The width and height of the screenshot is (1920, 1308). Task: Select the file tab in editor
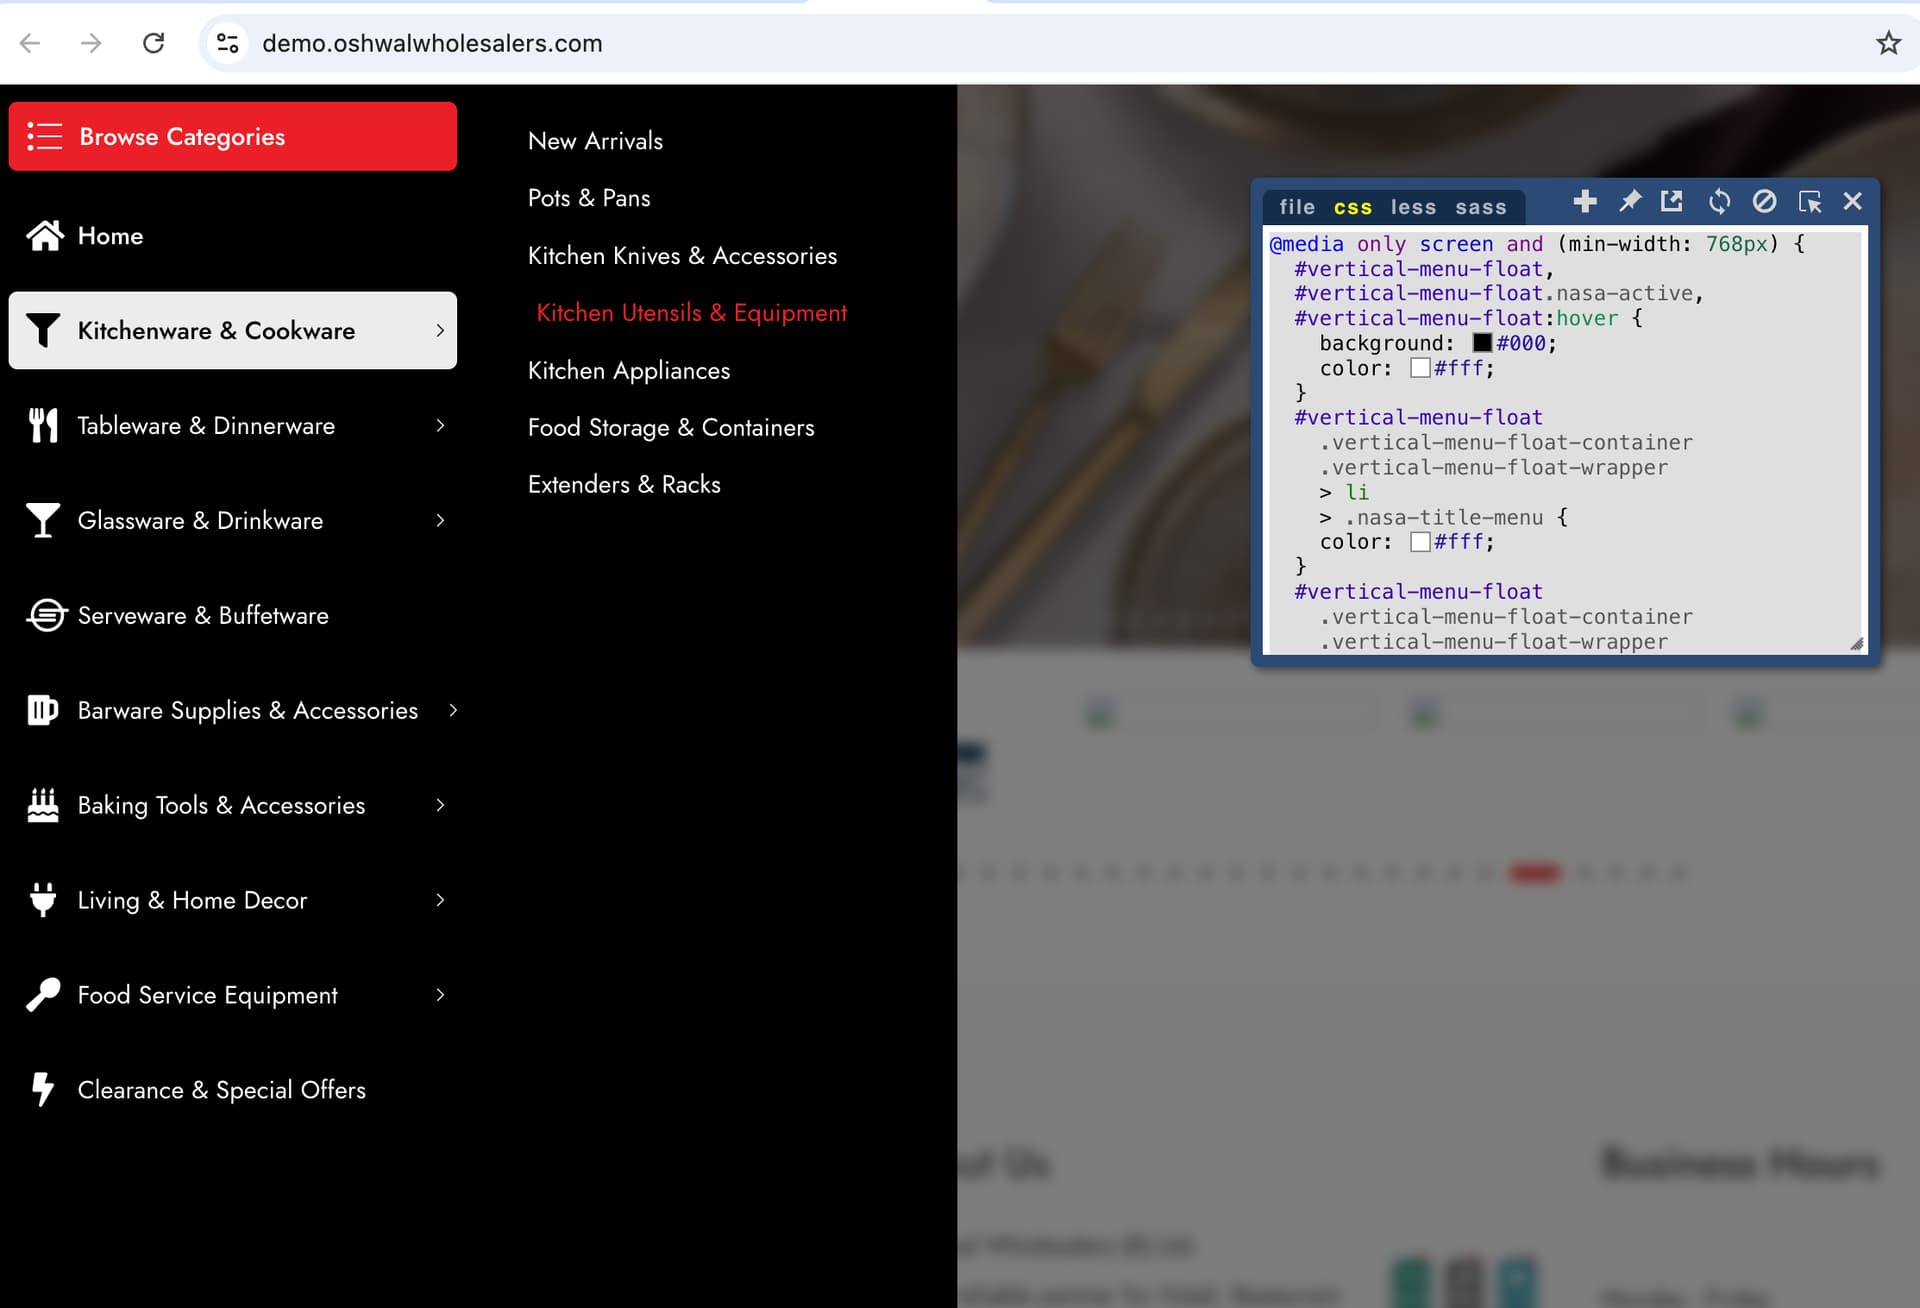(1297, 207)
